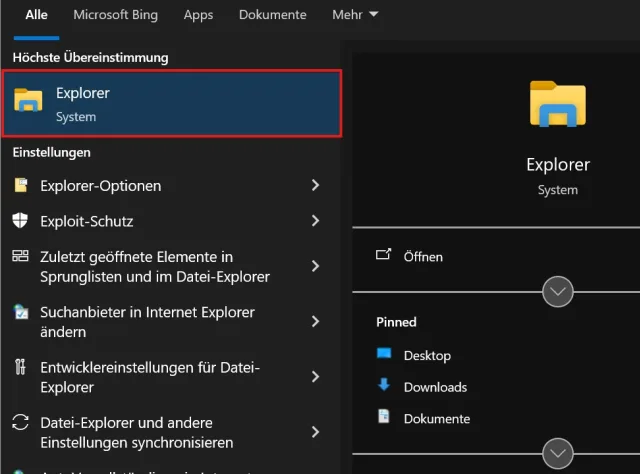Expand the actions list below Öffnen

[557, 292]
